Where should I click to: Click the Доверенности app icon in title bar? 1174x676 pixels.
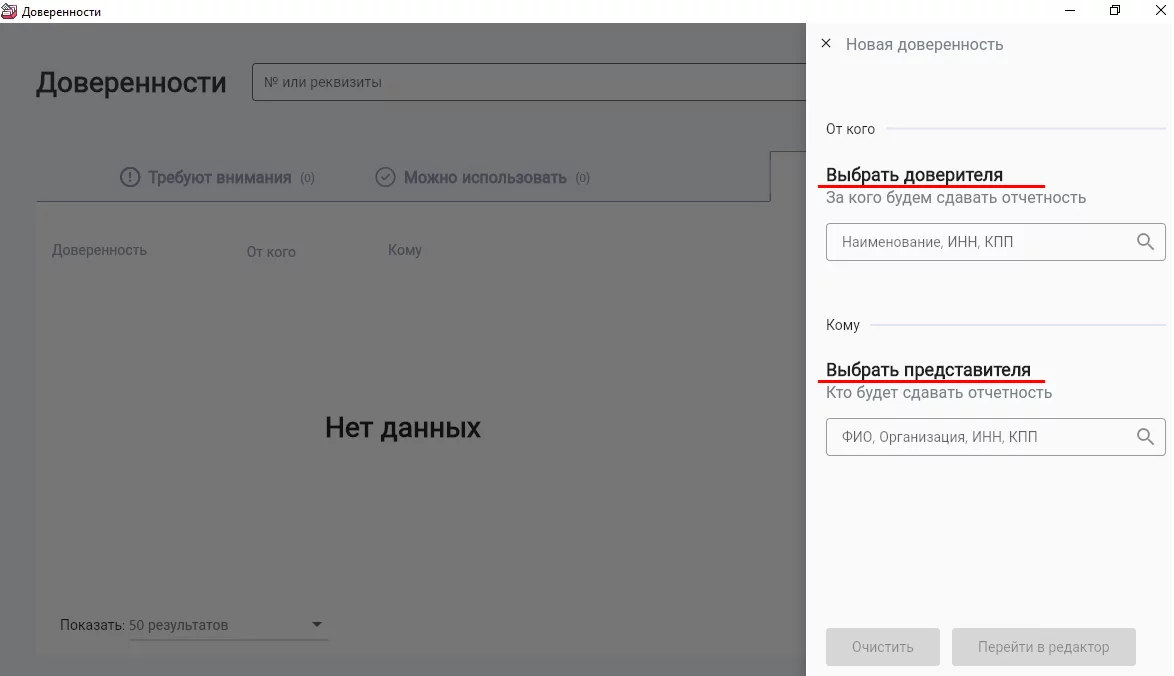click(x=10, y=11)
